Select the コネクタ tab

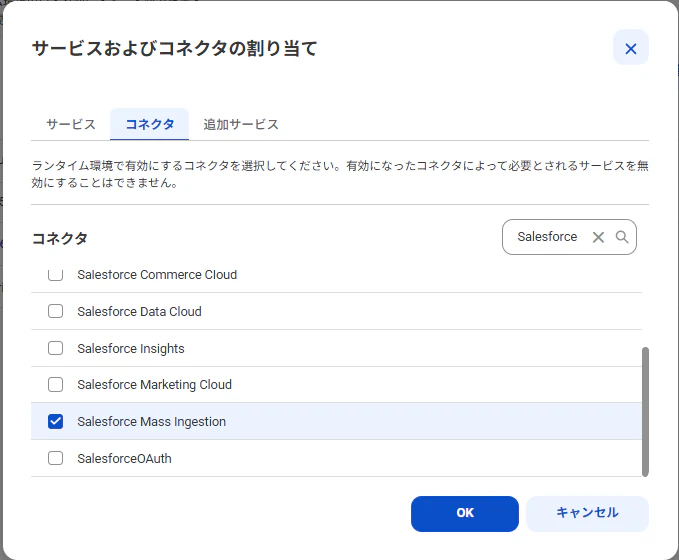[149, 124]
